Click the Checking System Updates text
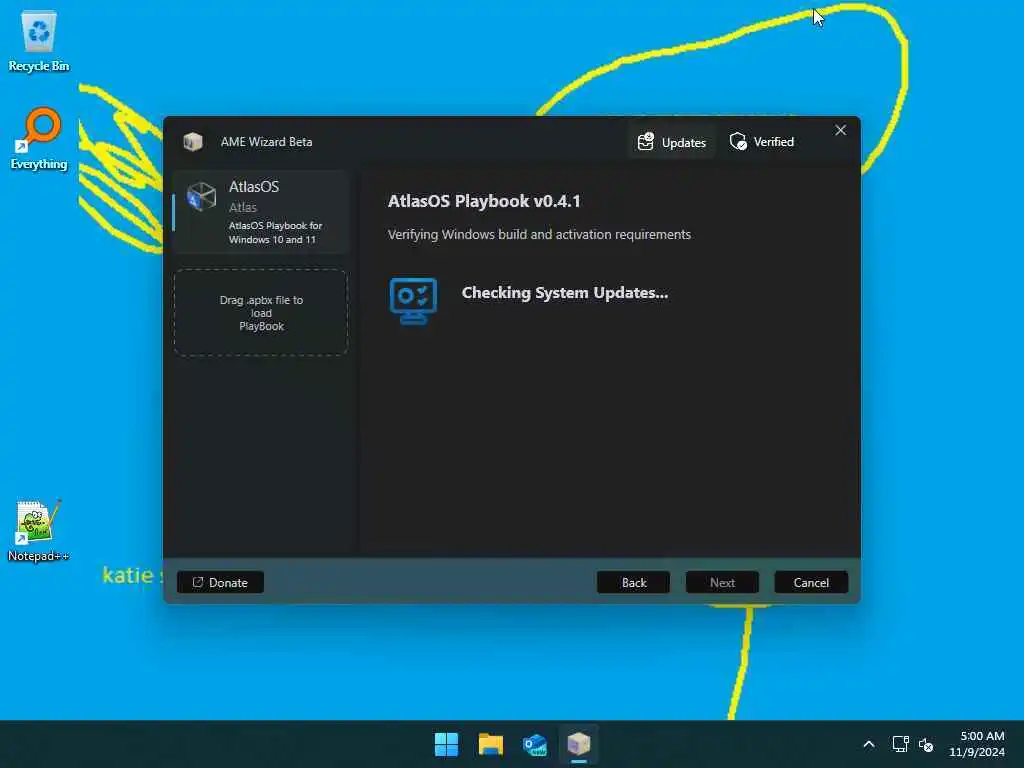 pos(565,293)
